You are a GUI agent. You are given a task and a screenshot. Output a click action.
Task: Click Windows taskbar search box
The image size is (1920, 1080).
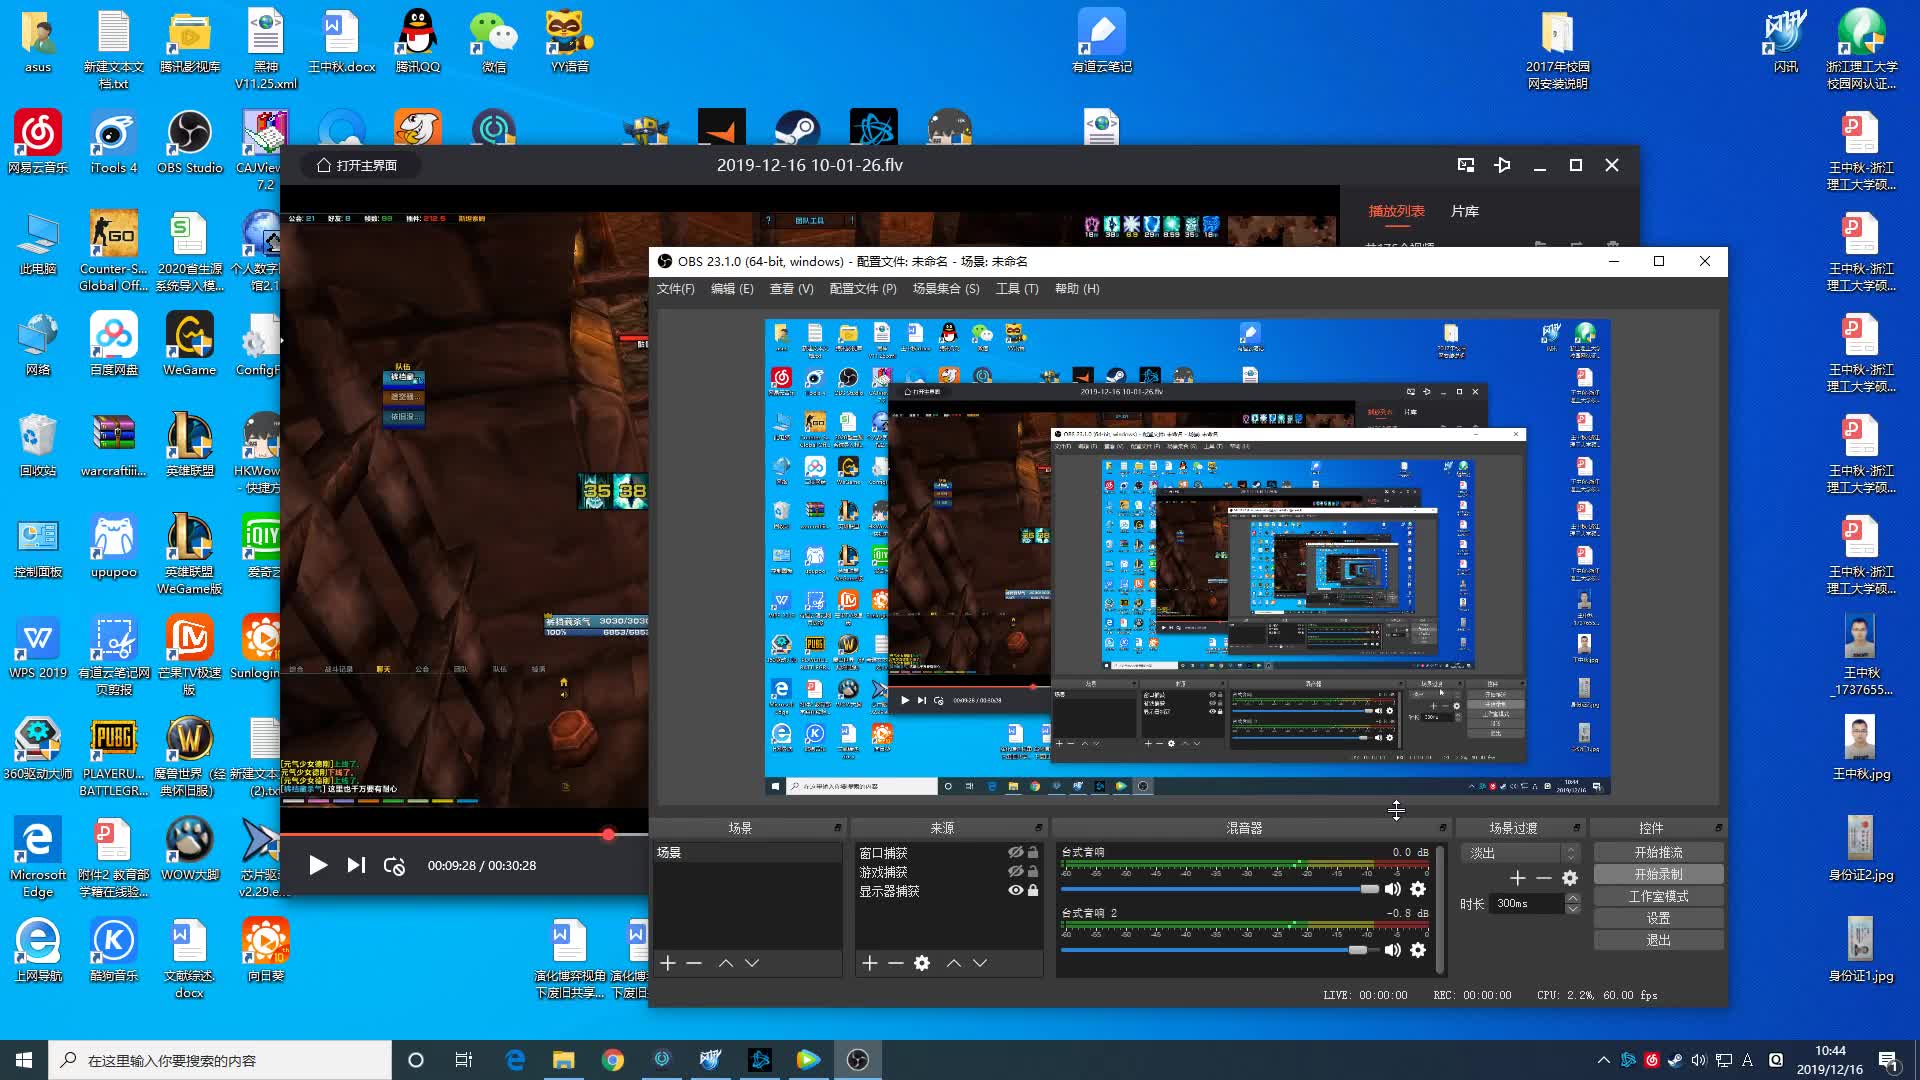pyautogui.click(x=220, y=1060)
